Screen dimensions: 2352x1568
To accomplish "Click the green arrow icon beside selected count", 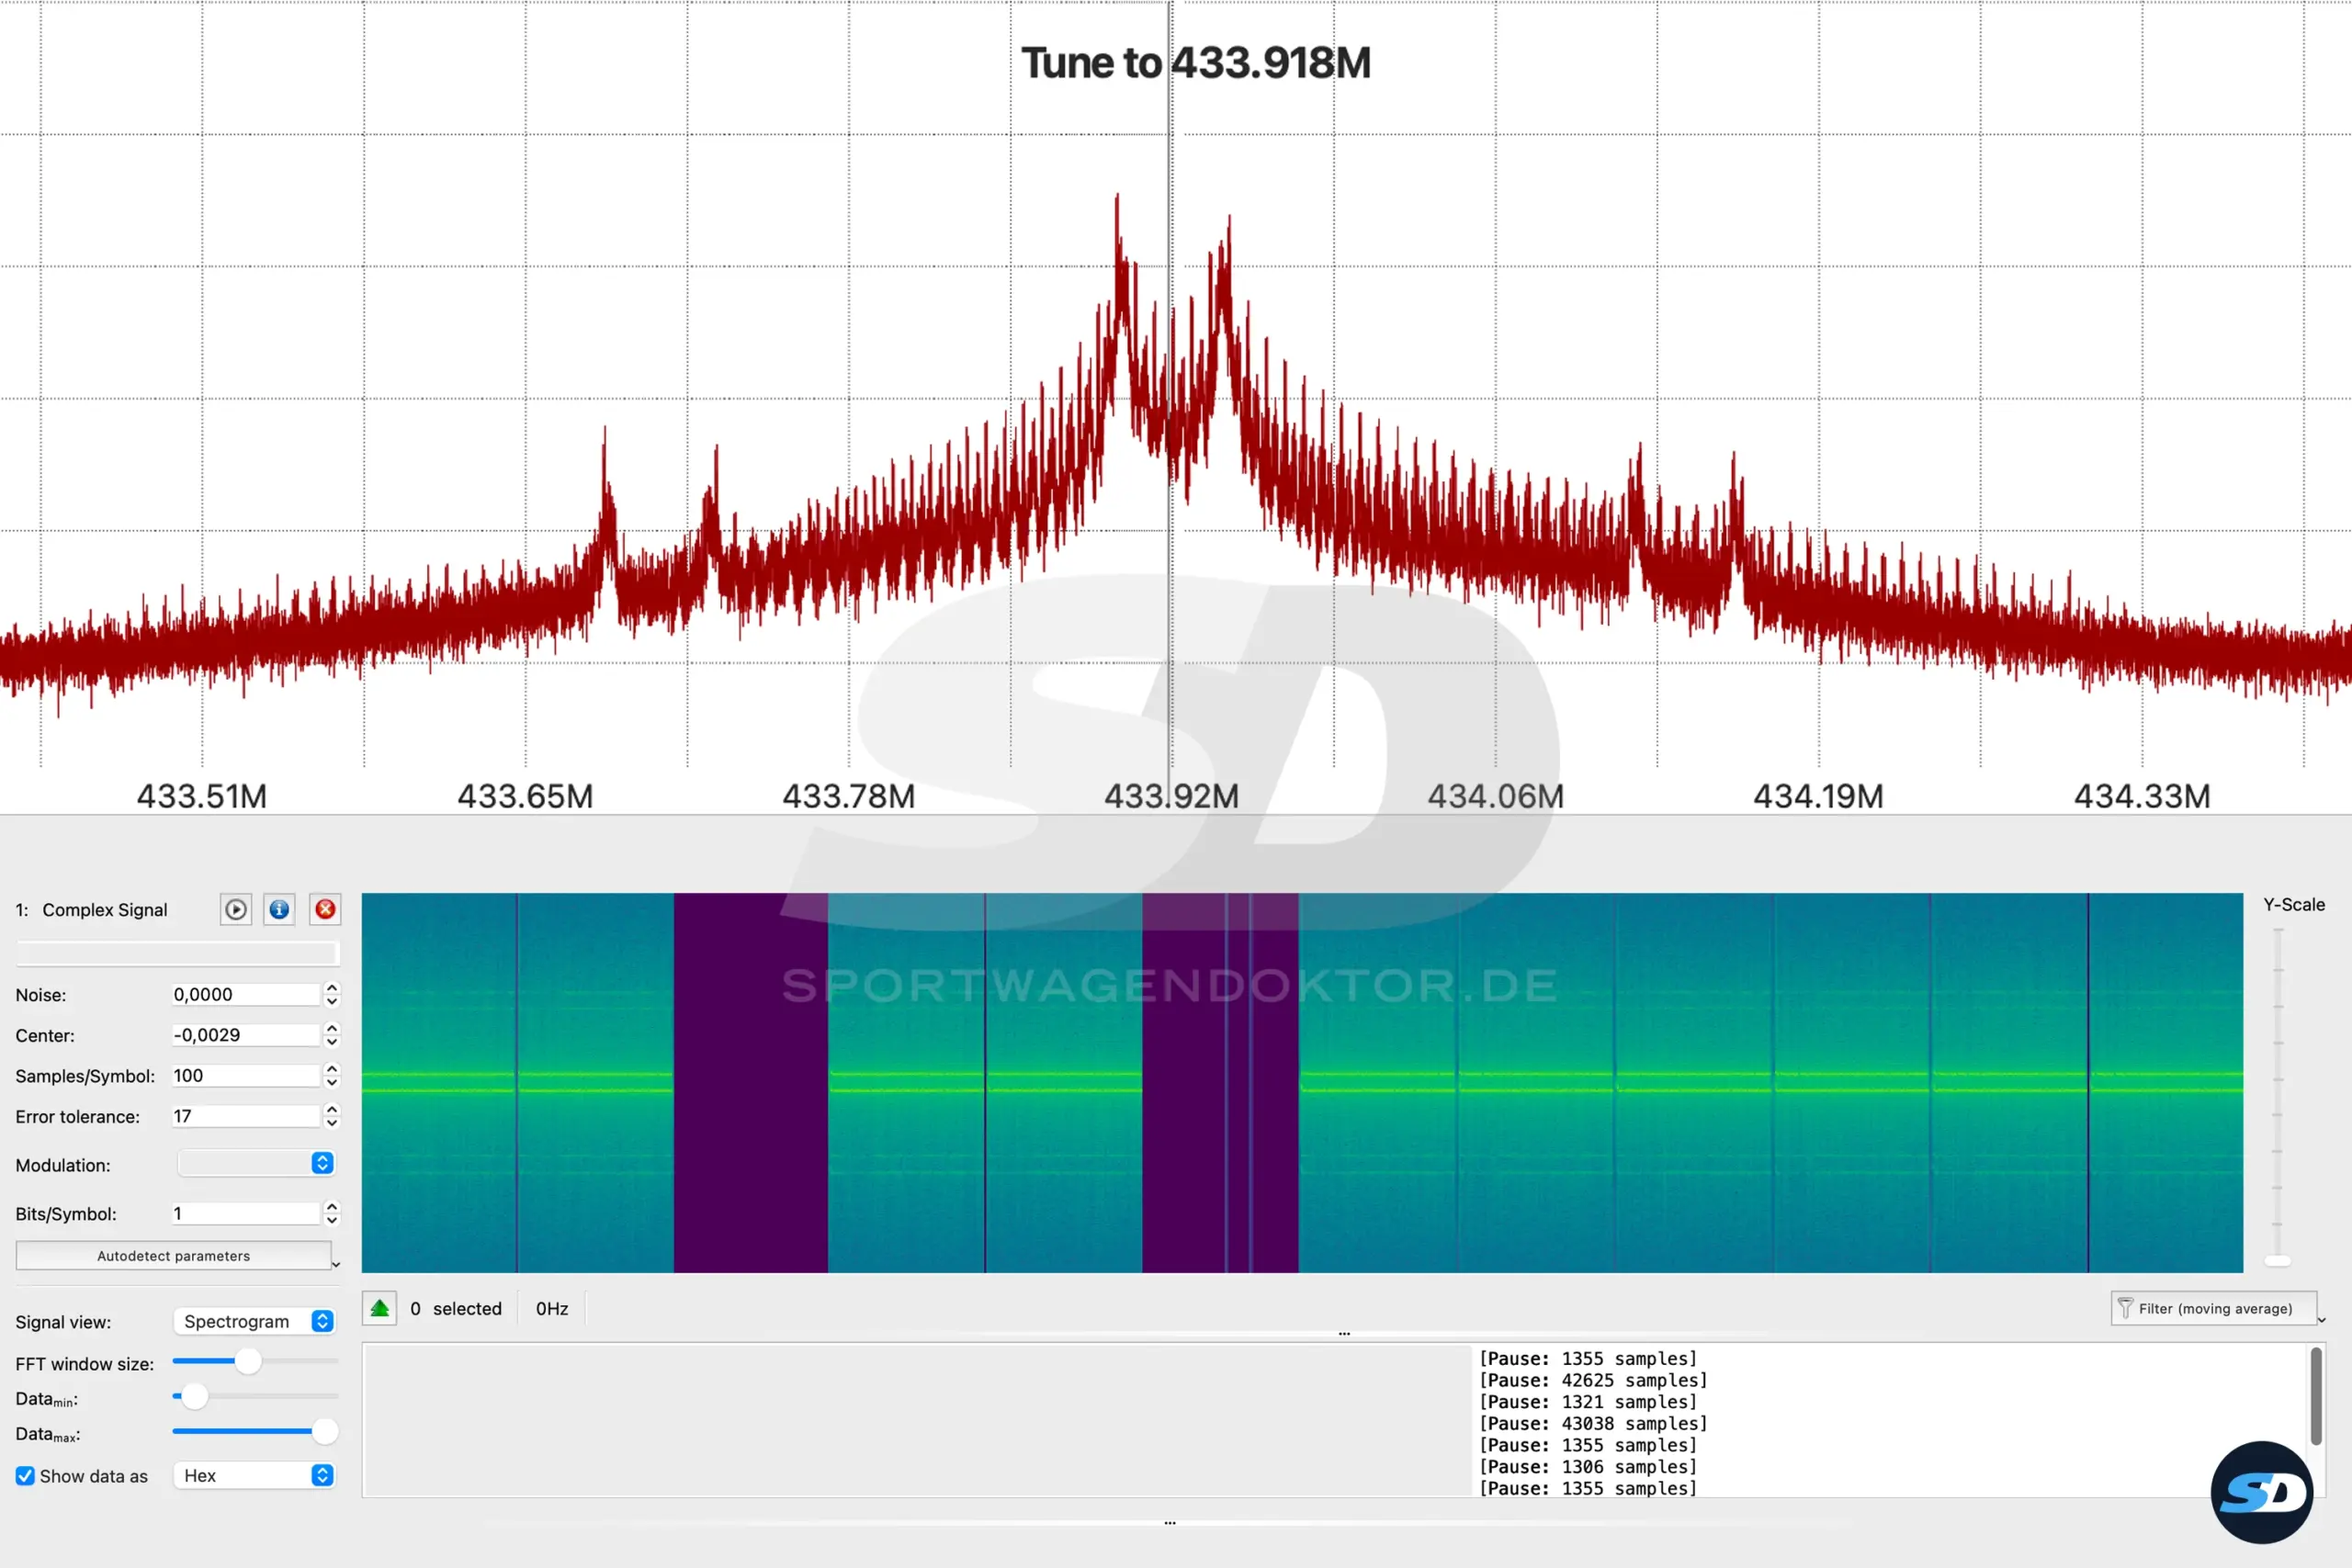I will coord(380,1308).
